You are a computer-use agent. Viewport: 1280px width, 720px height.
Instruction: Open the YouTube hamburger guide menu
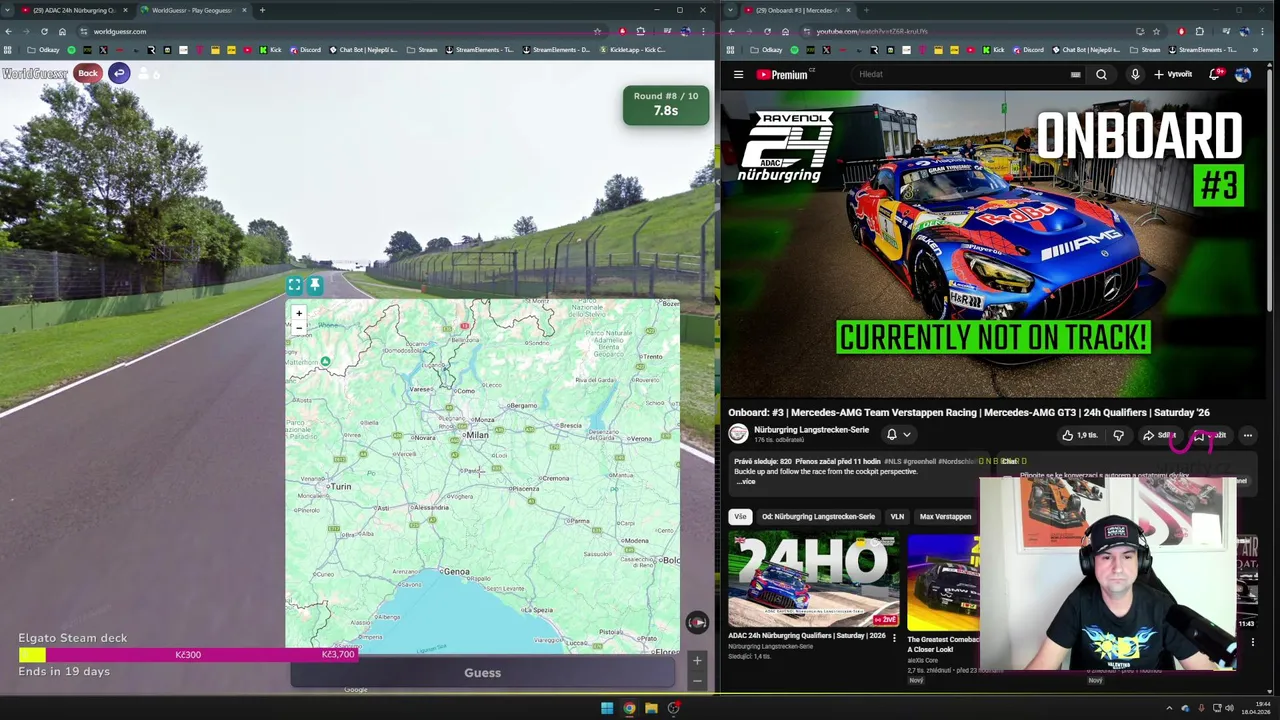pyautogui.click(x=738, y=74)
